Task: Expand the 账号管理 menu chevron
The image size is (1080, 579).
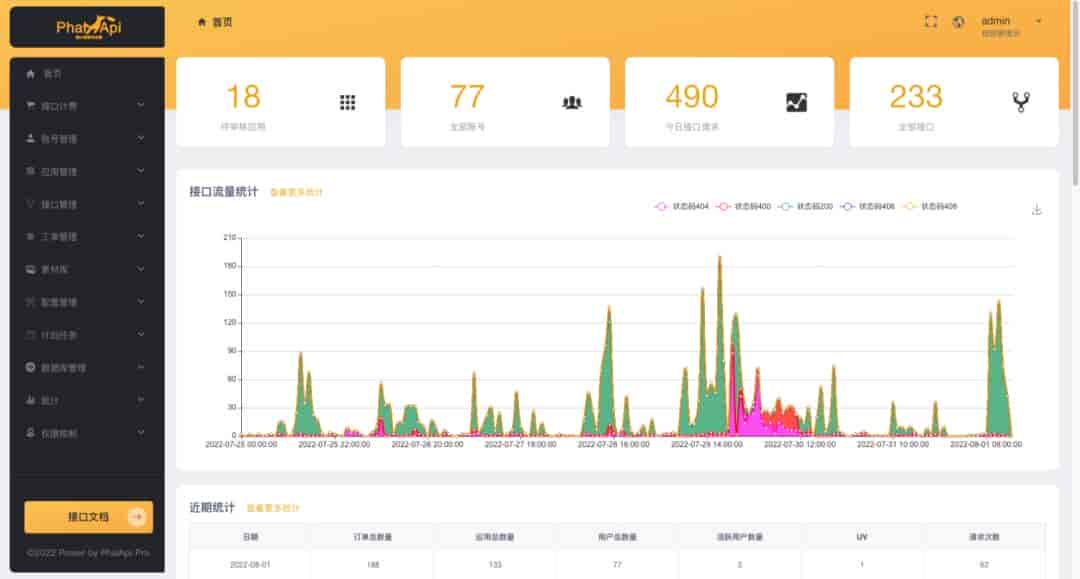Action: (141, 138)
